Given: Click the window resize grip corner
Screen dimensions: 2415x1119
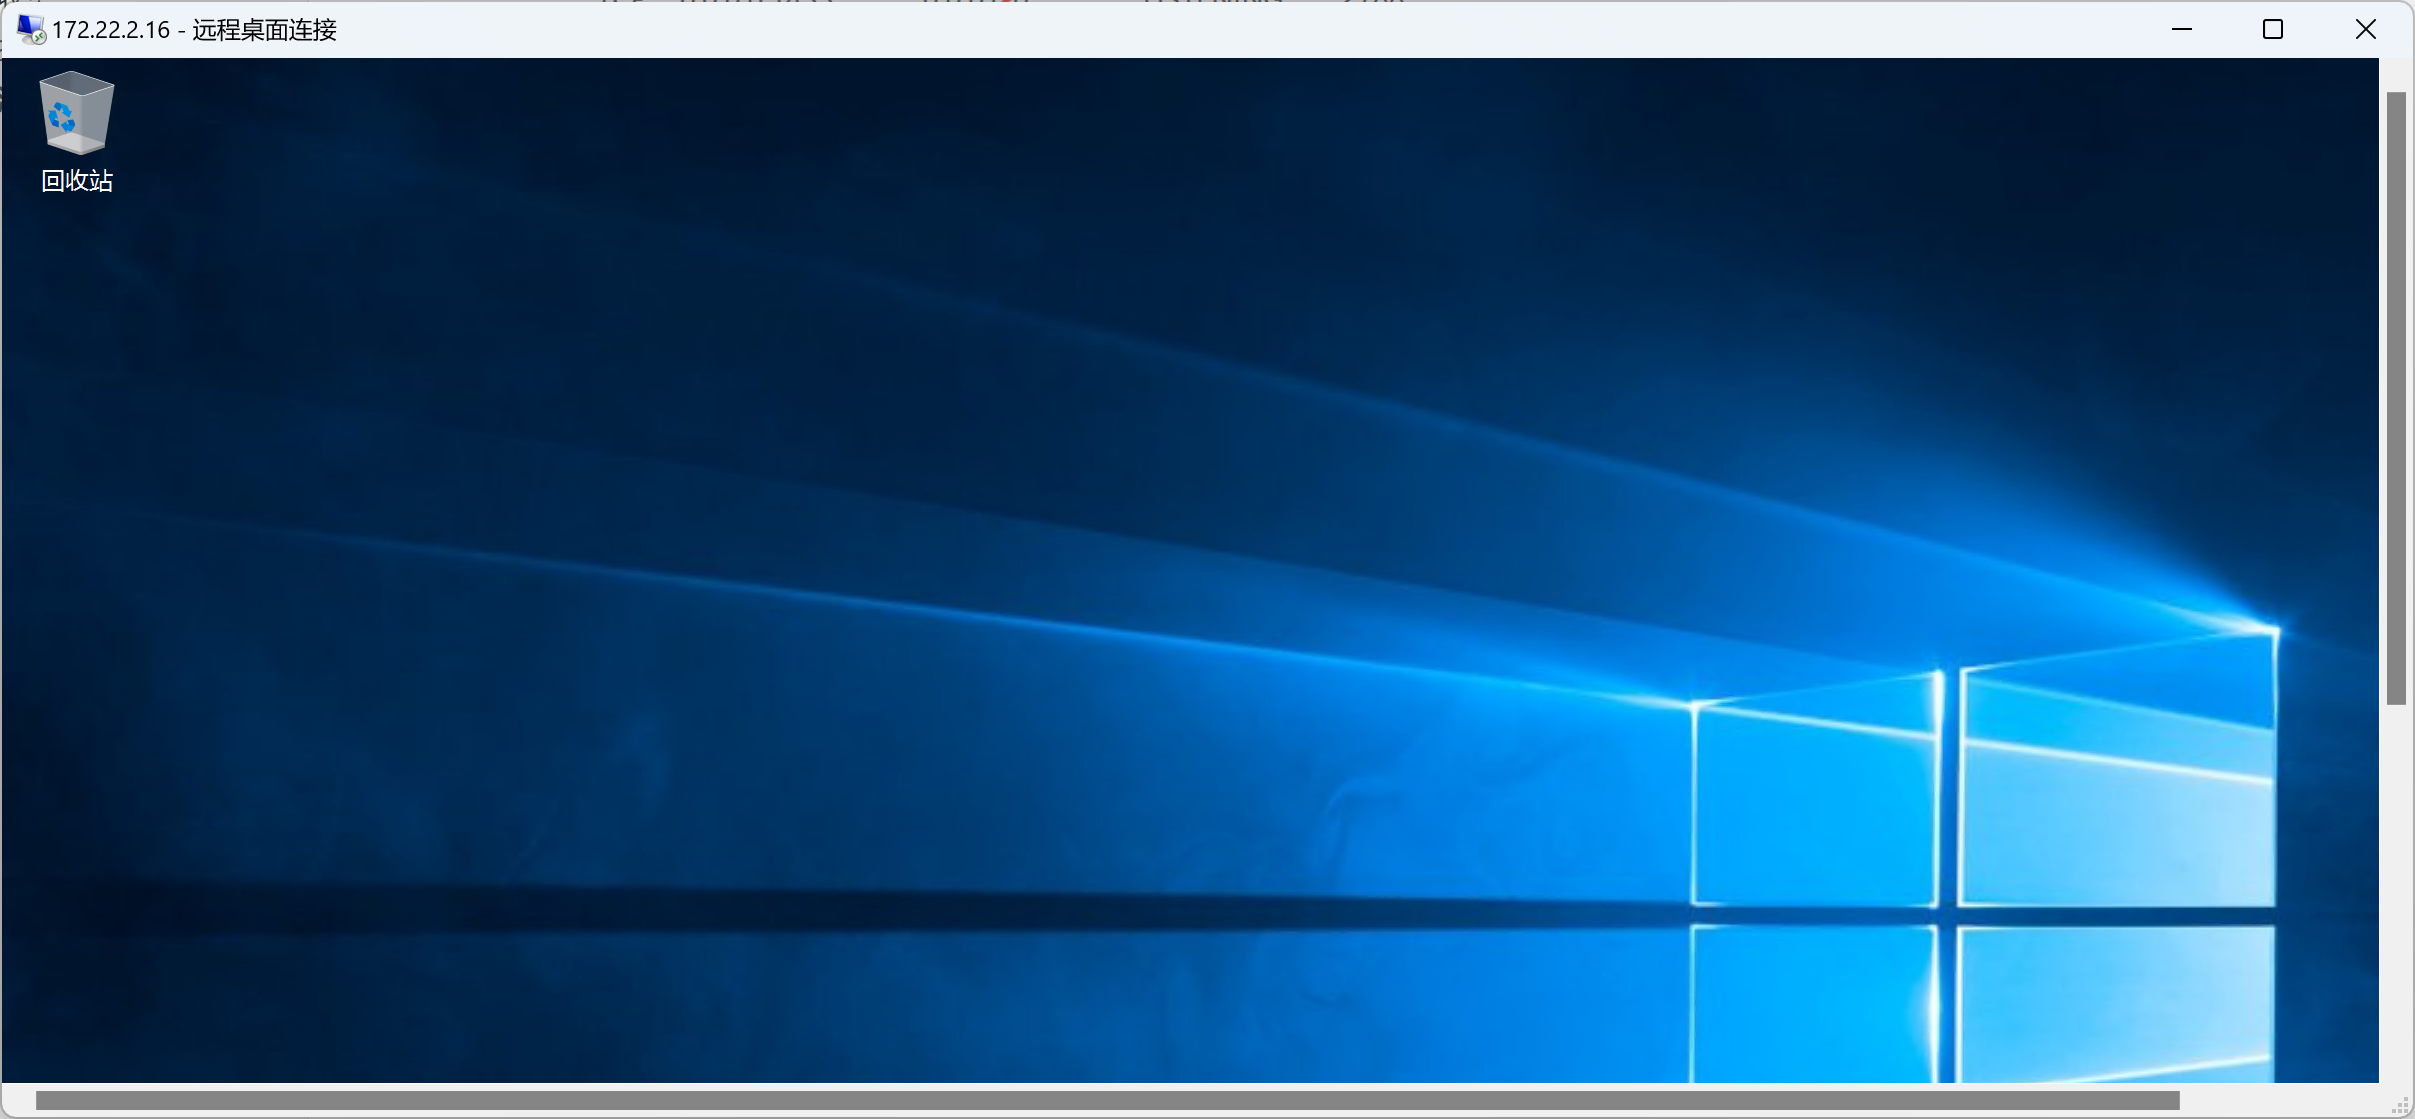Looking at the screenshot, I should pyautogui.click(x=2400, y=1105).
